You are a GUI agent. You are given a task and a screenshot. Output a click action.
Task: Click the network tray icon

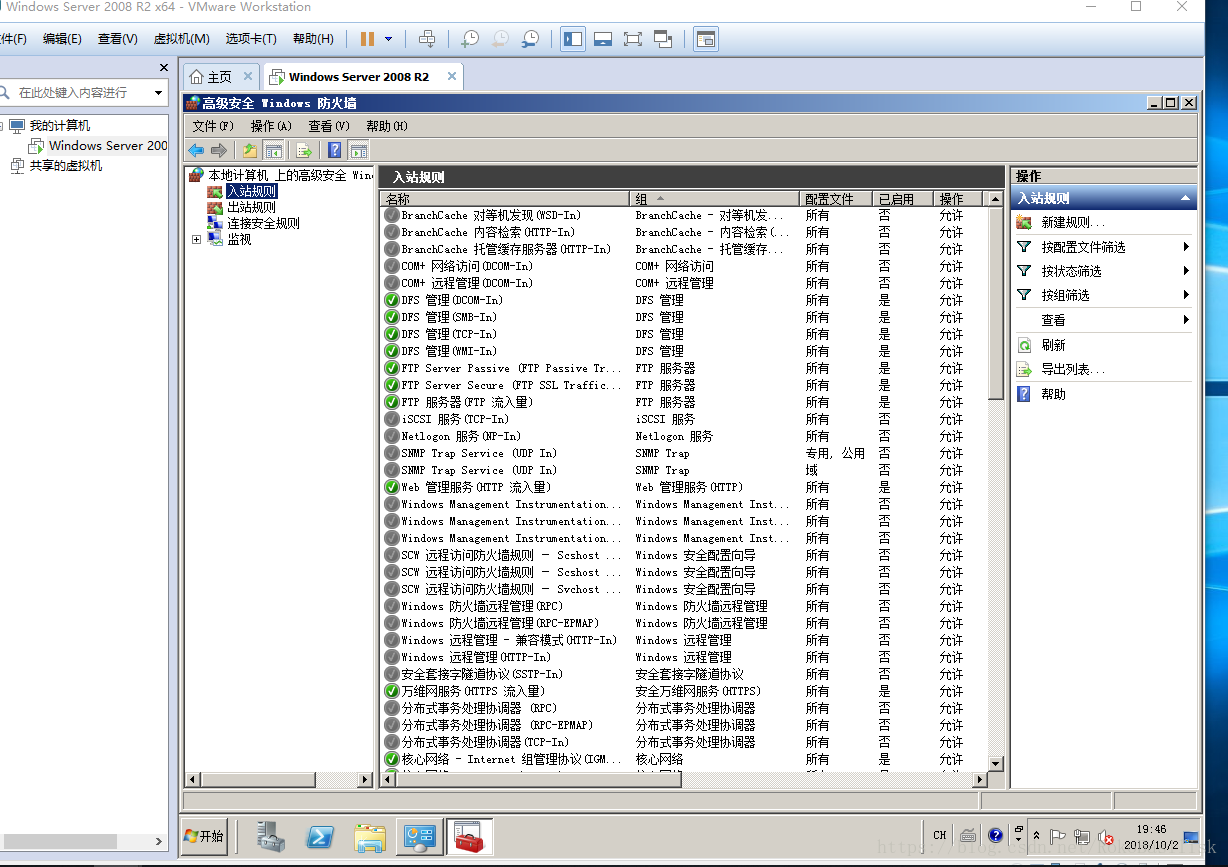1081,836
